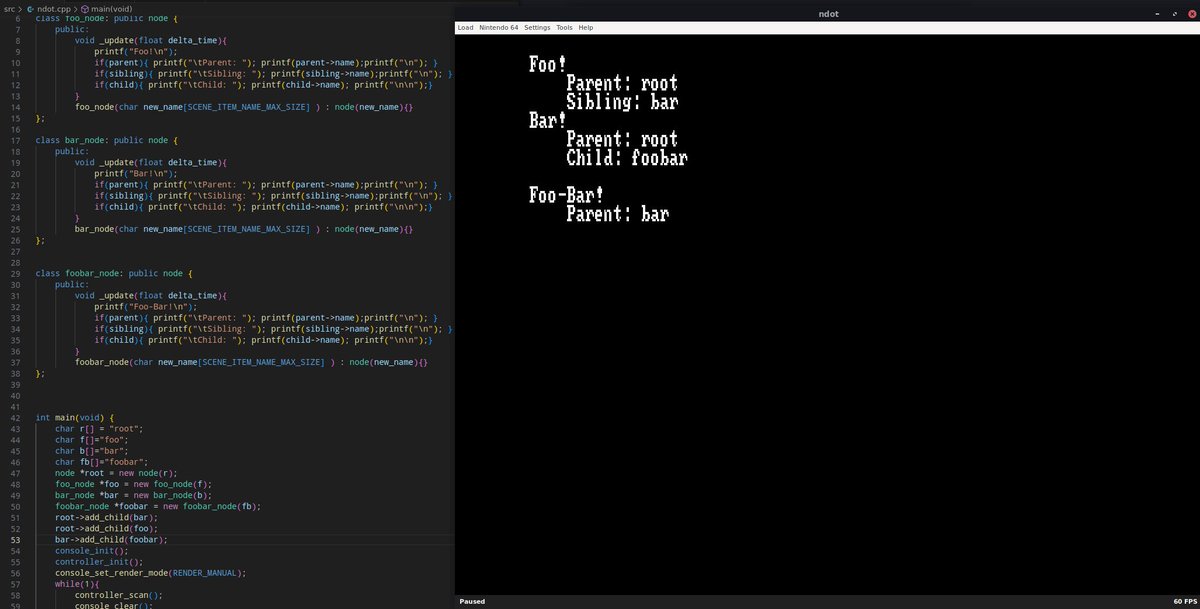Click the "Bar!" output line in emulator
This screenshot has height=609, width=1200.
(547, 121)
